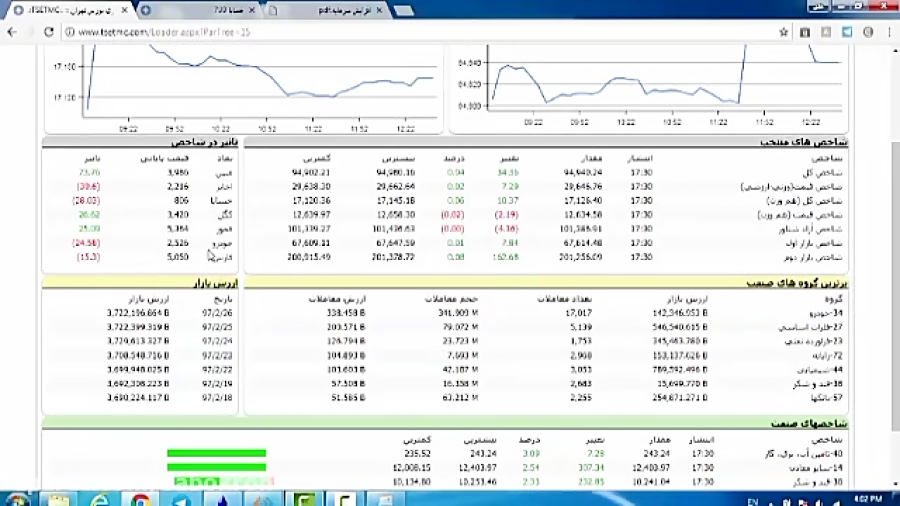
Task: Click the date cell 97/2/18
Action: (x=217, y=398)
